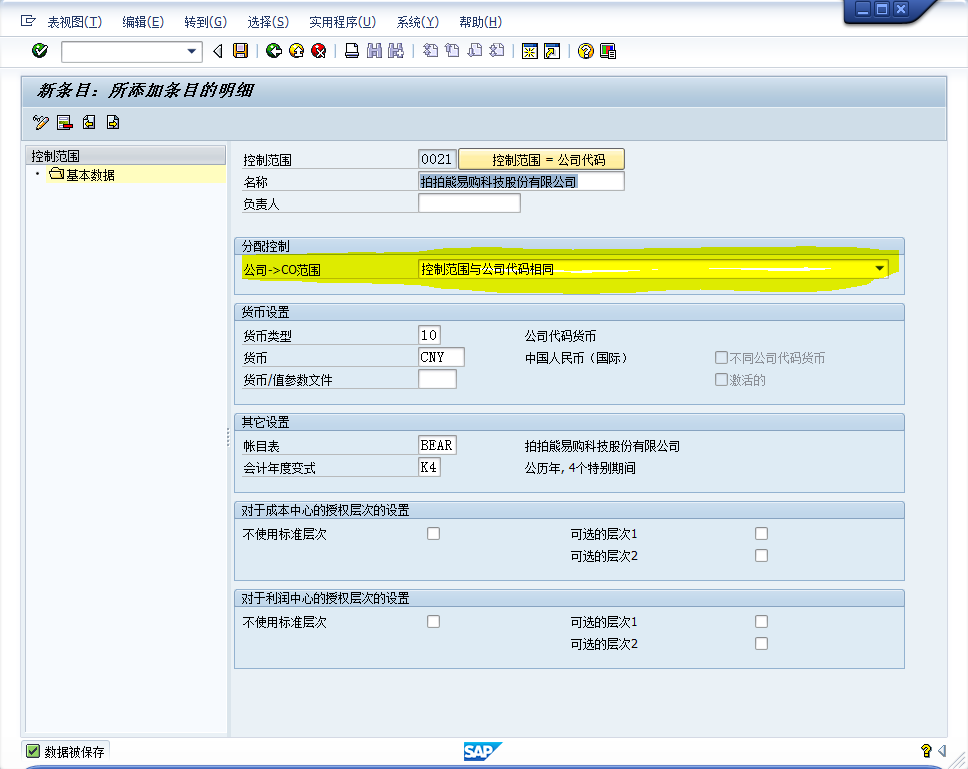This screenshot has height=769, width=968.
Task: Collapse command field with the left triangle
Action: coord(217,51)
